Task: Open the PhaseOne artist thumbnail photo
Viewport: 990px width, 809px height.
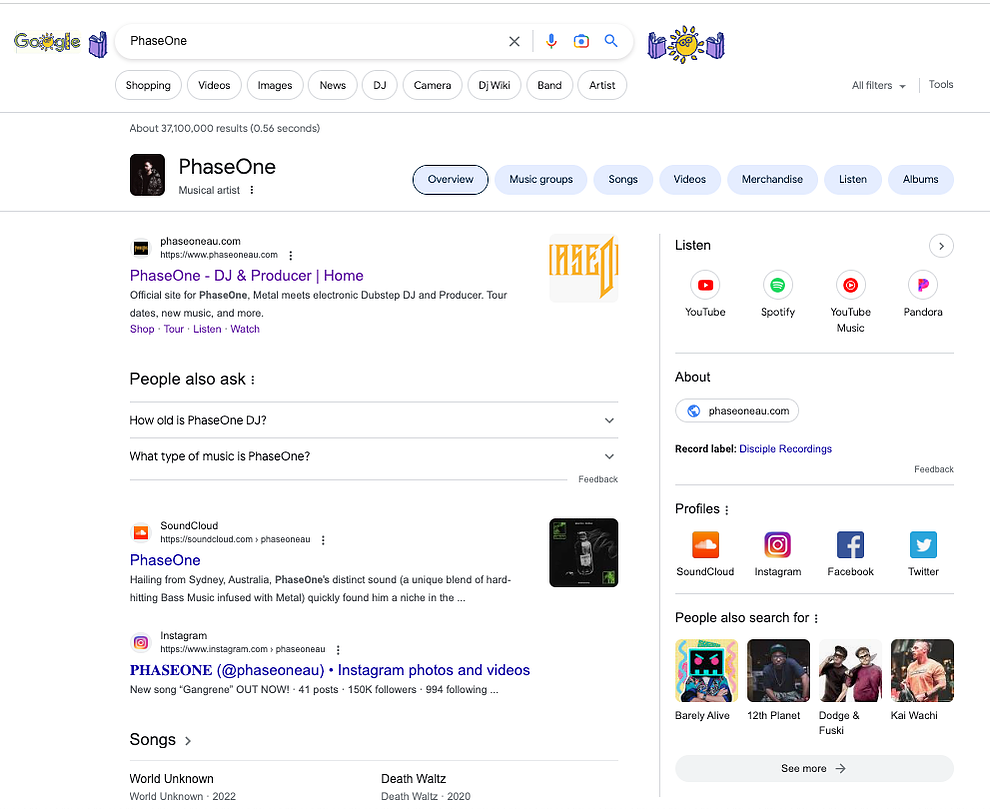Action: pos(147,175)
